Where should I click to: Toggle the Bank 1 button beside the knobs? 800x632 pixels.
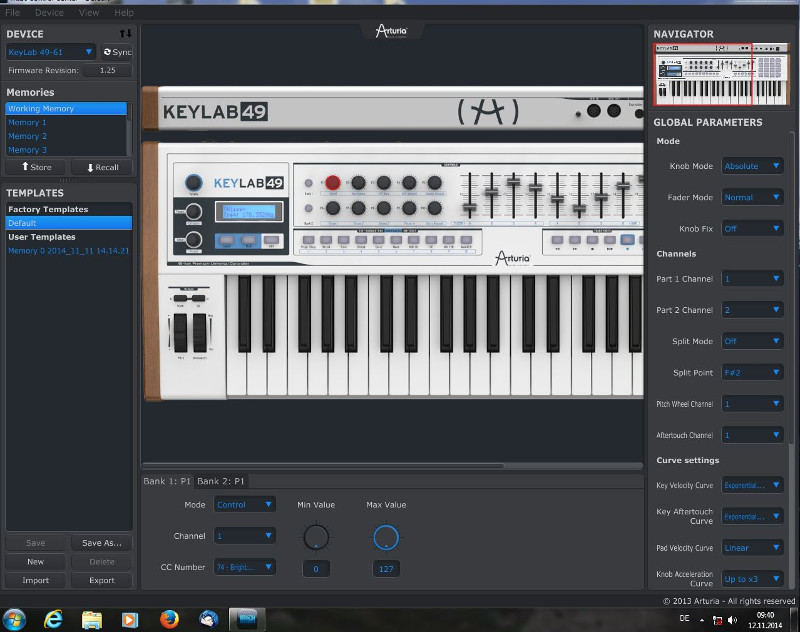click(x=308, y=183)
